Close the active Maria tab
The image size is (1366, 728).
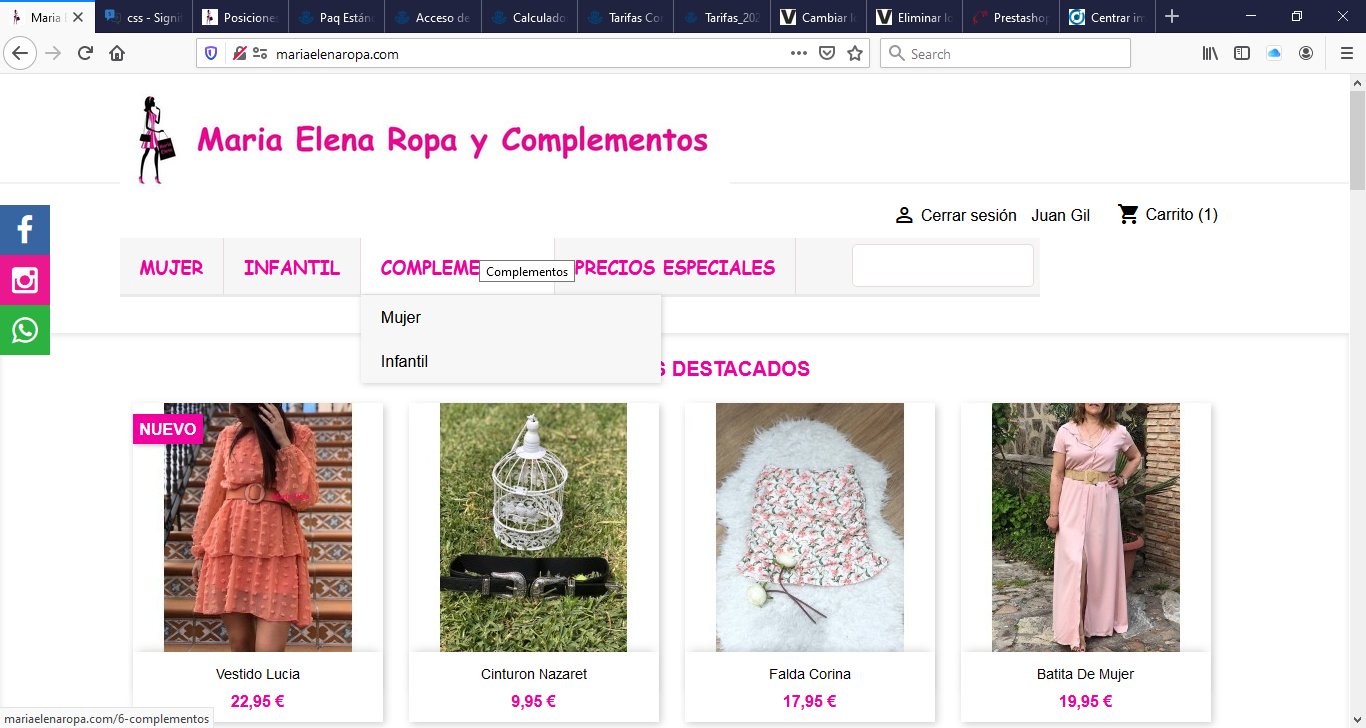(78, 18)
